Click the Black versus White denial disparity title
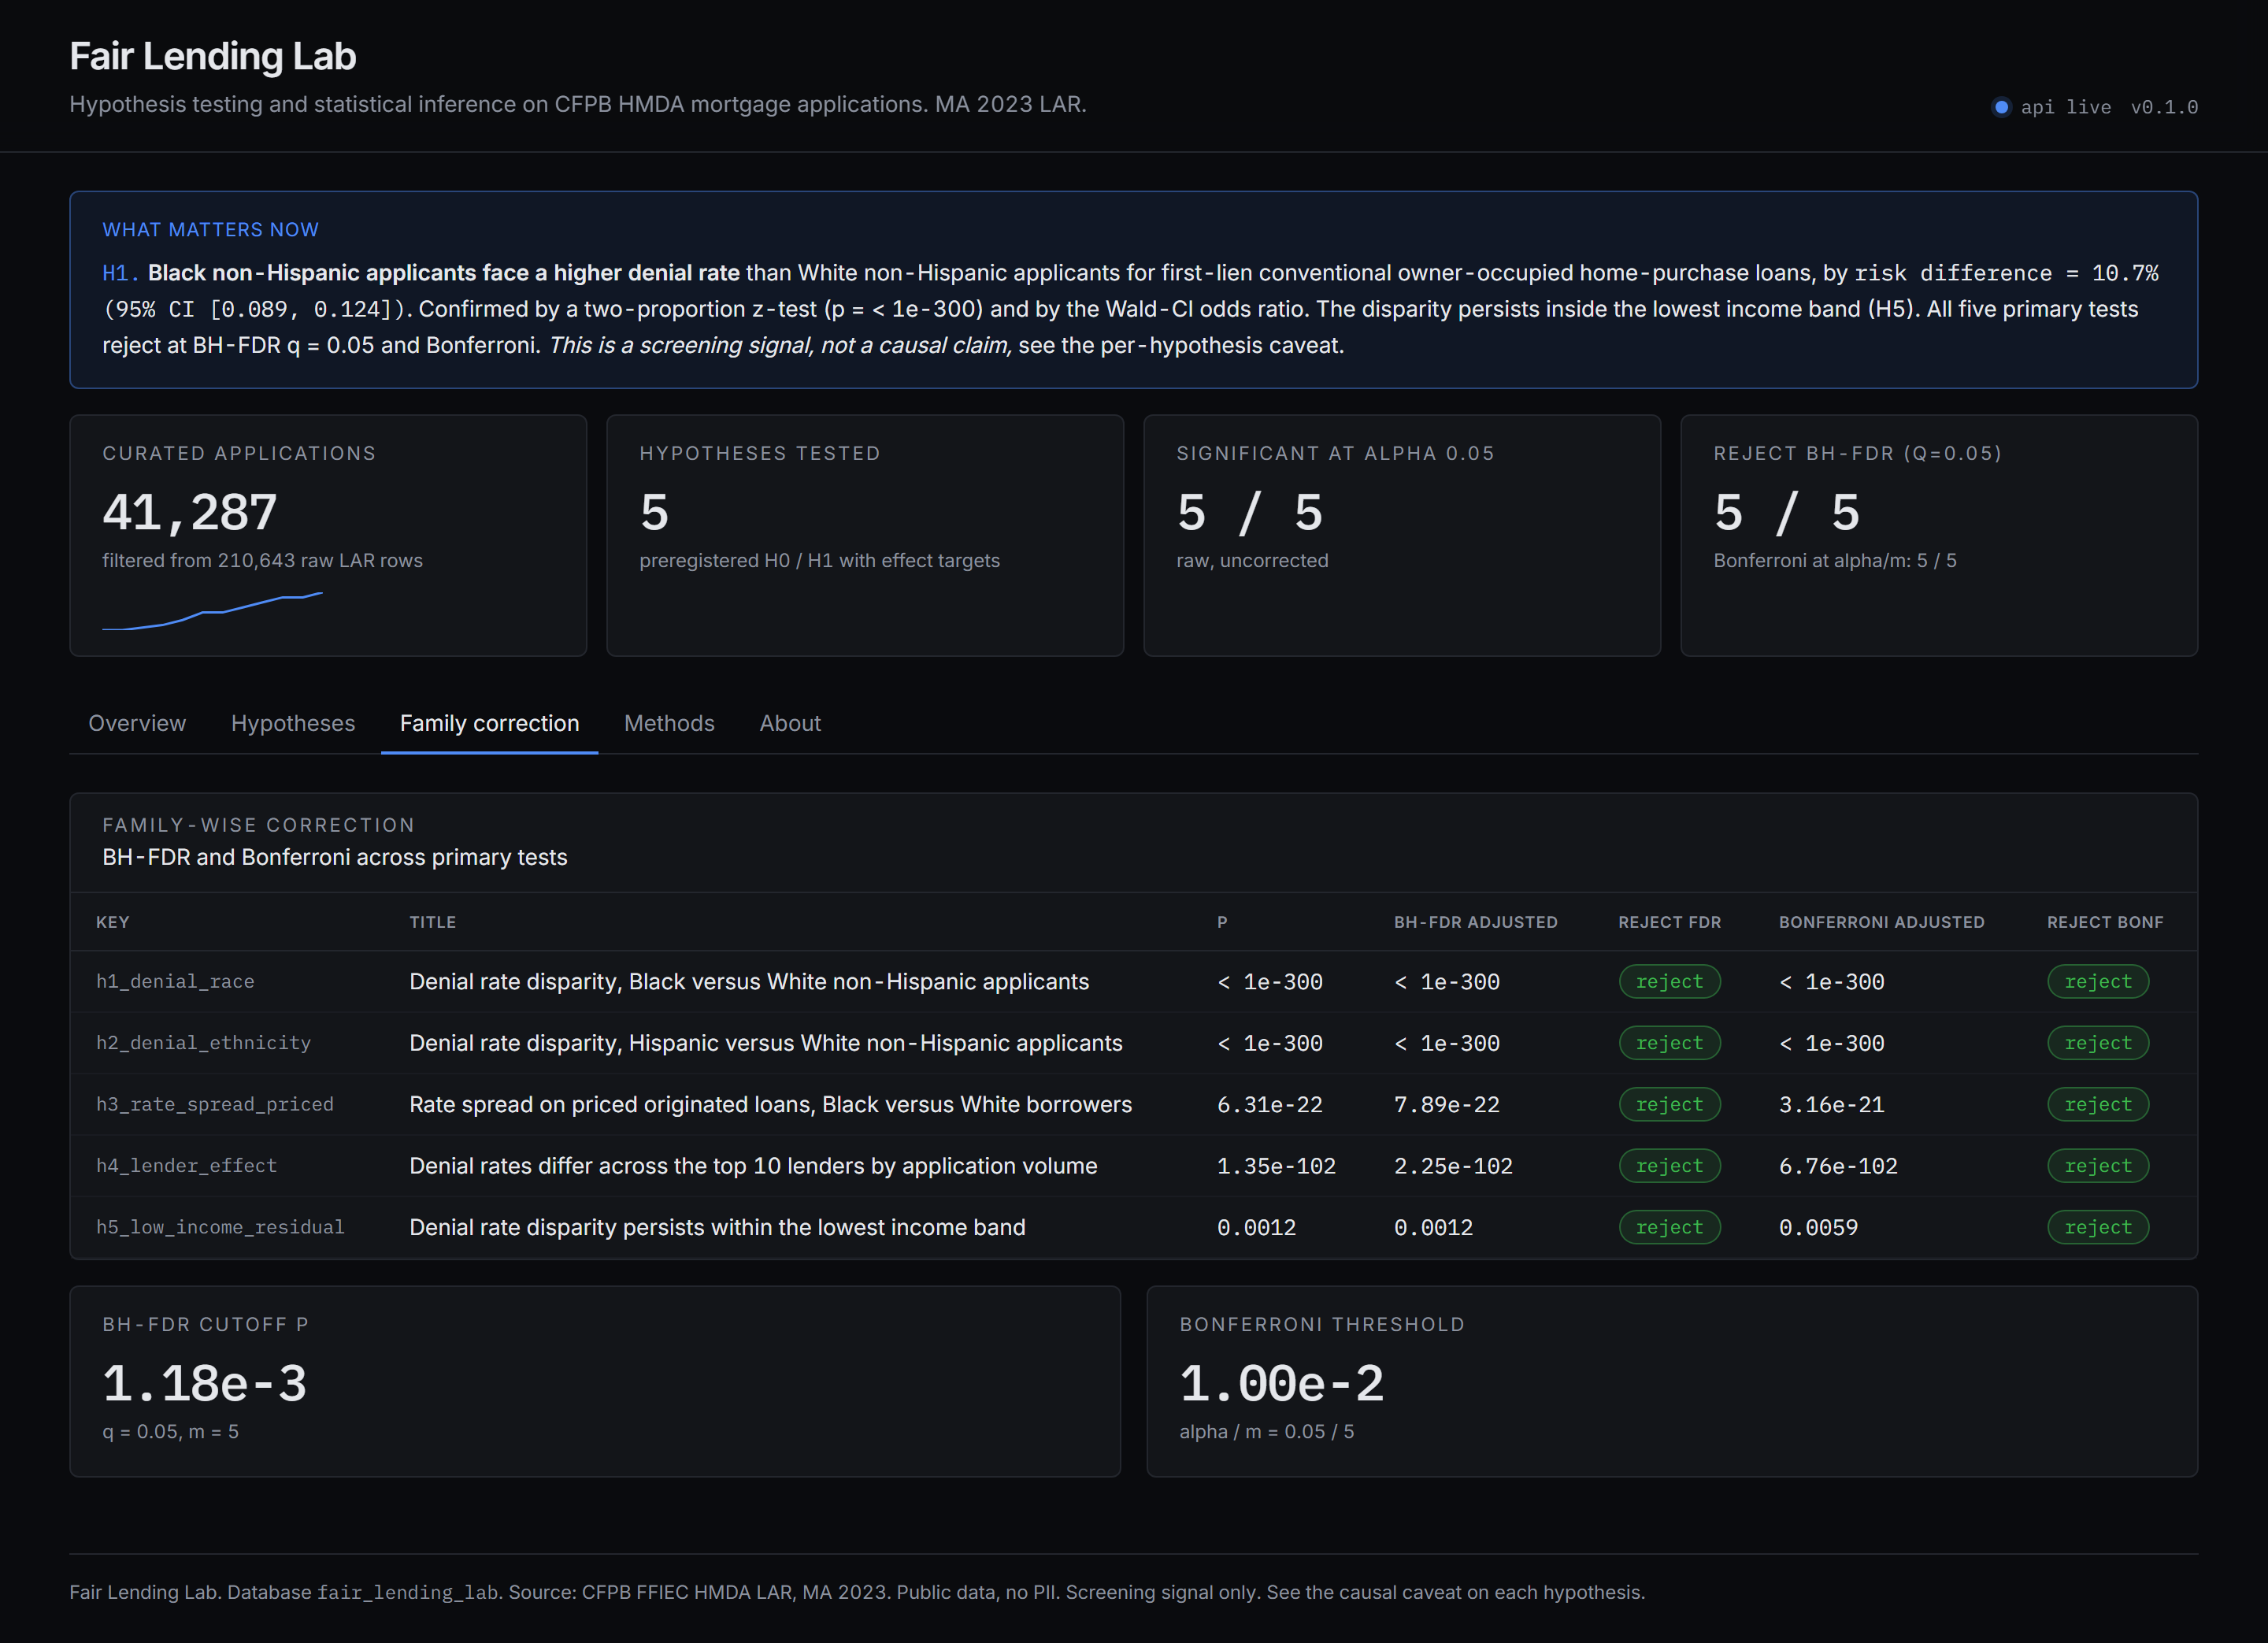 coord(749,982)
